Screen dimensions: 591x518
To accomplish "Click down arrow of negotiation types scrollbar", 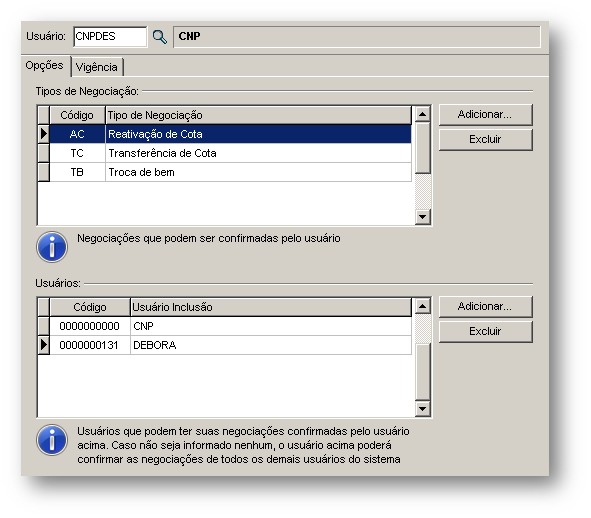I will [x=423, y=217].
